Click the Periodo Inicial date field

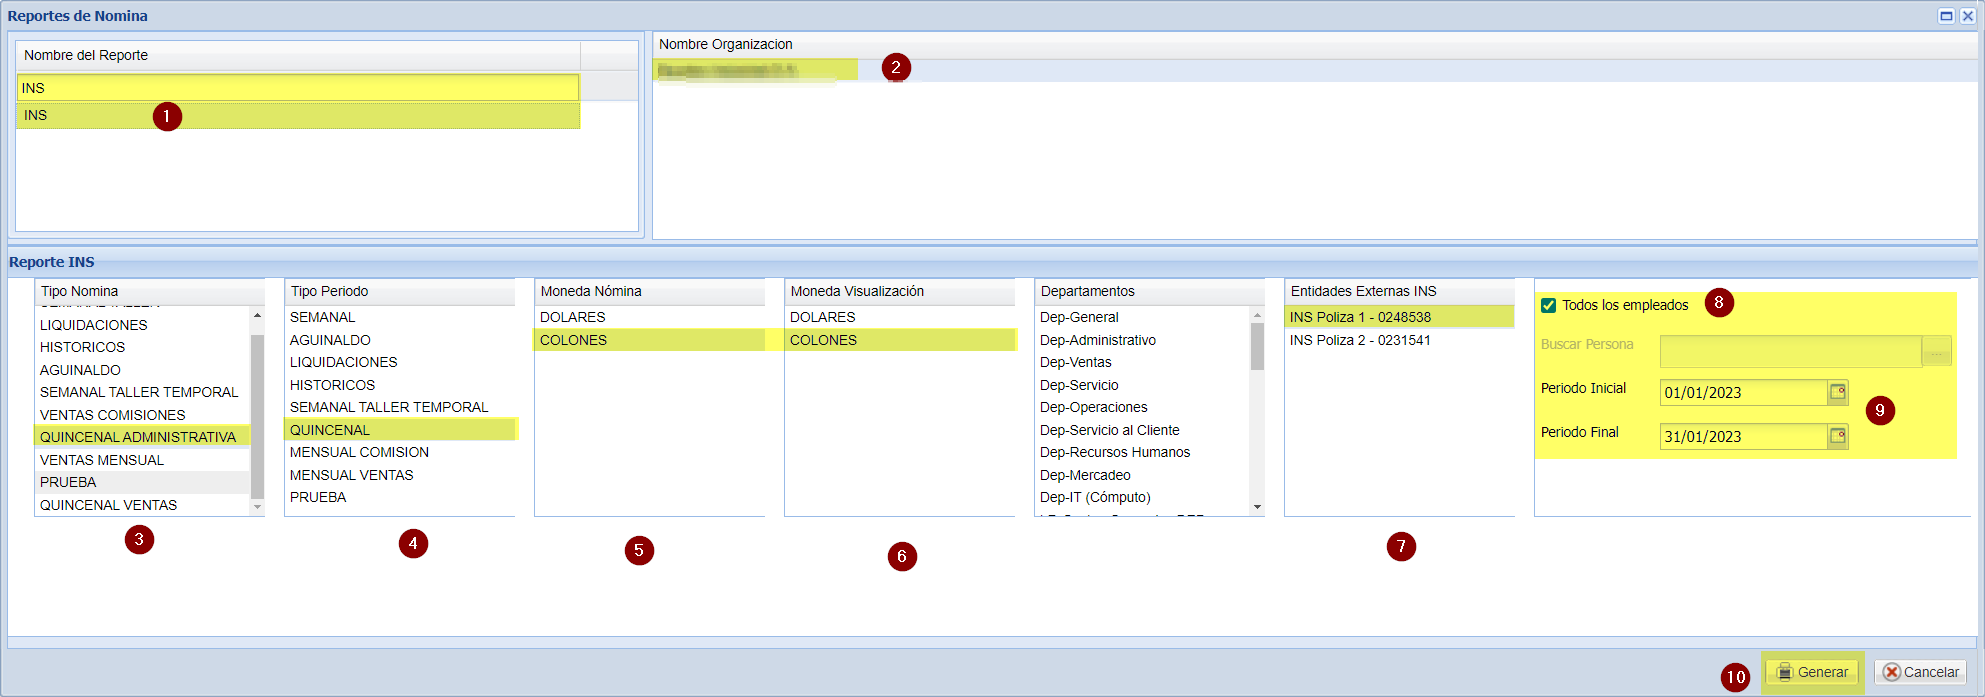[x=1744, y=392]
